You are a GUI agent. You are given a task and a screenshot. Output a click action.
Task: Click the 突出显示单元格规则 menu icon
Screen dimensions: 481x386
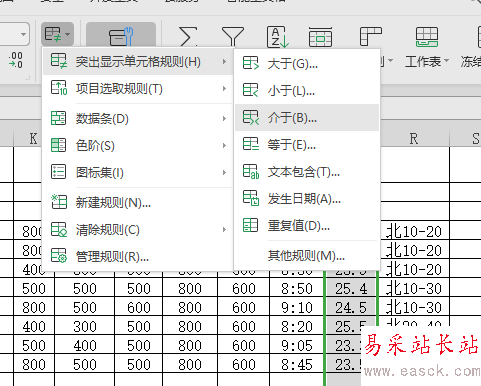59,61
